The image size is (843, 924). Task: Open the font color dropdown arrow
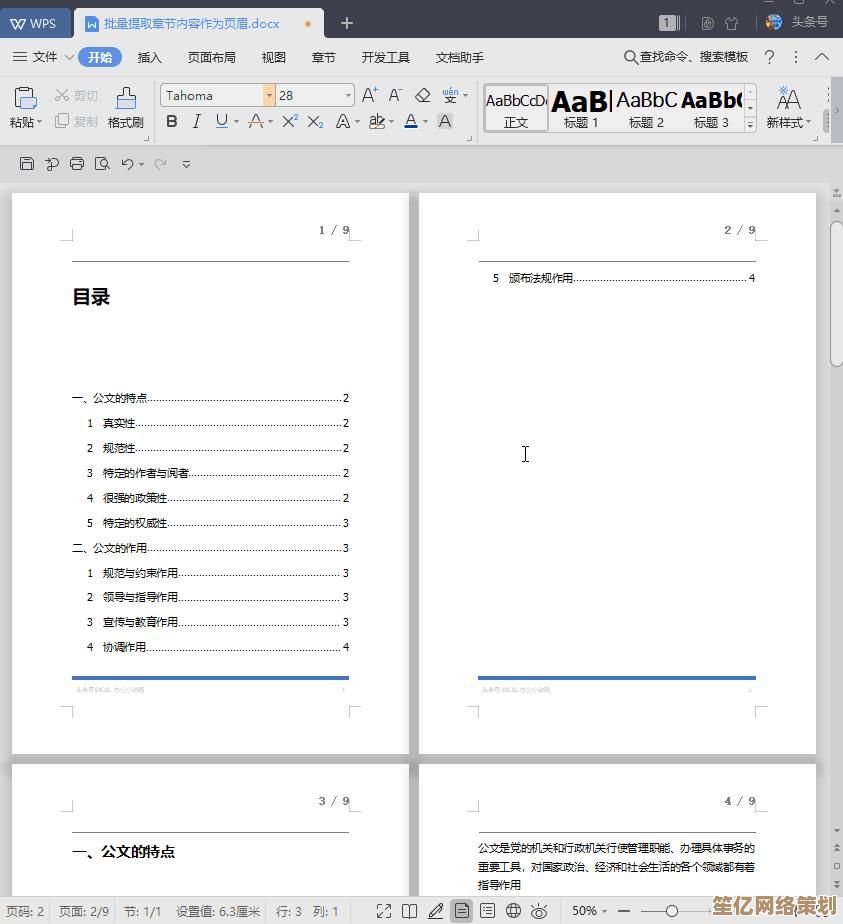(x=424, y=121)
